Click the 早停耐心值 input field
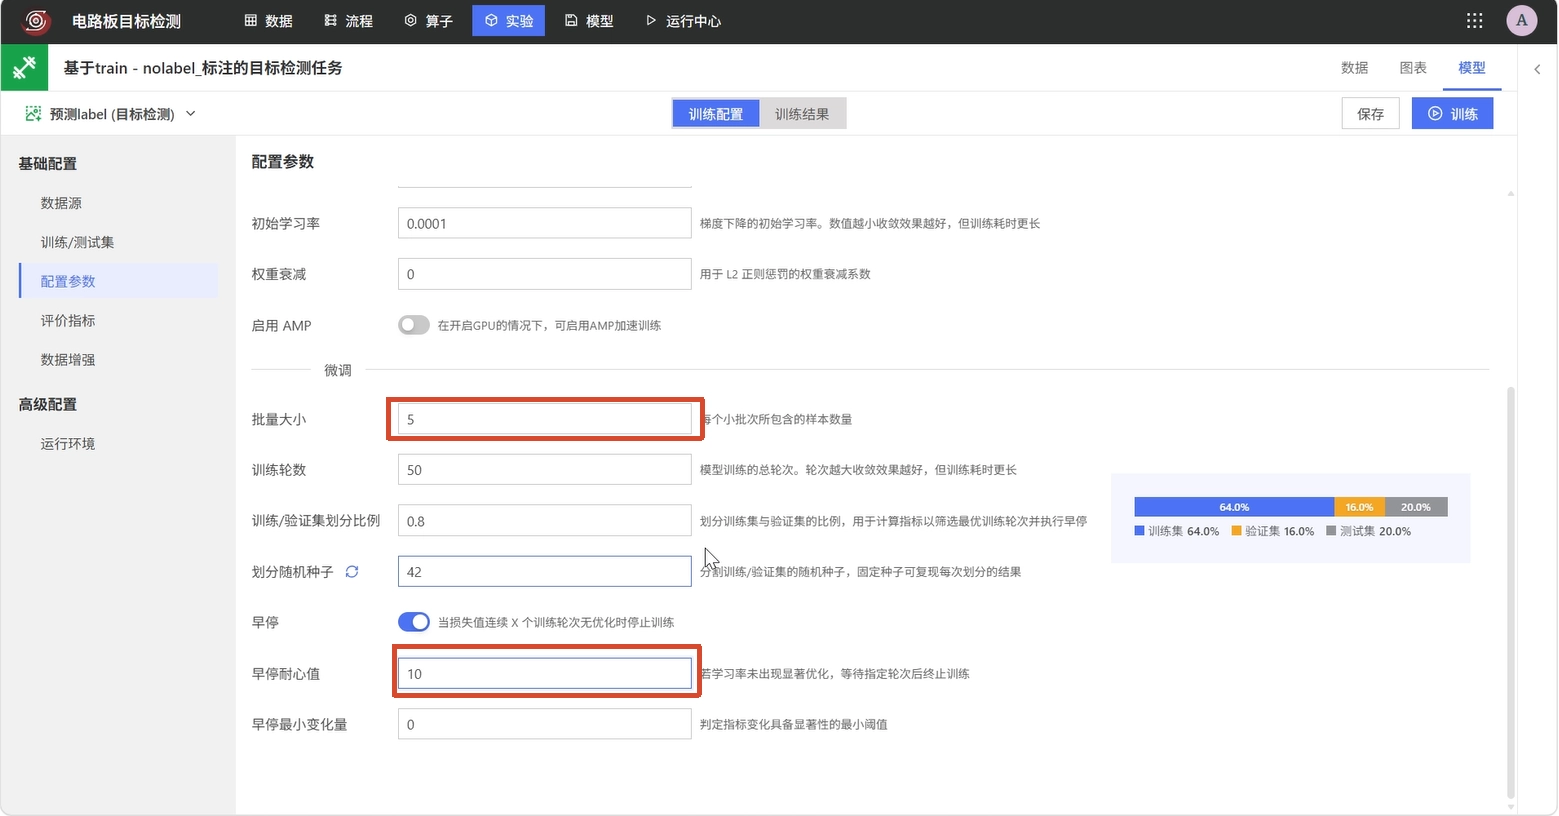 (544, 674)
